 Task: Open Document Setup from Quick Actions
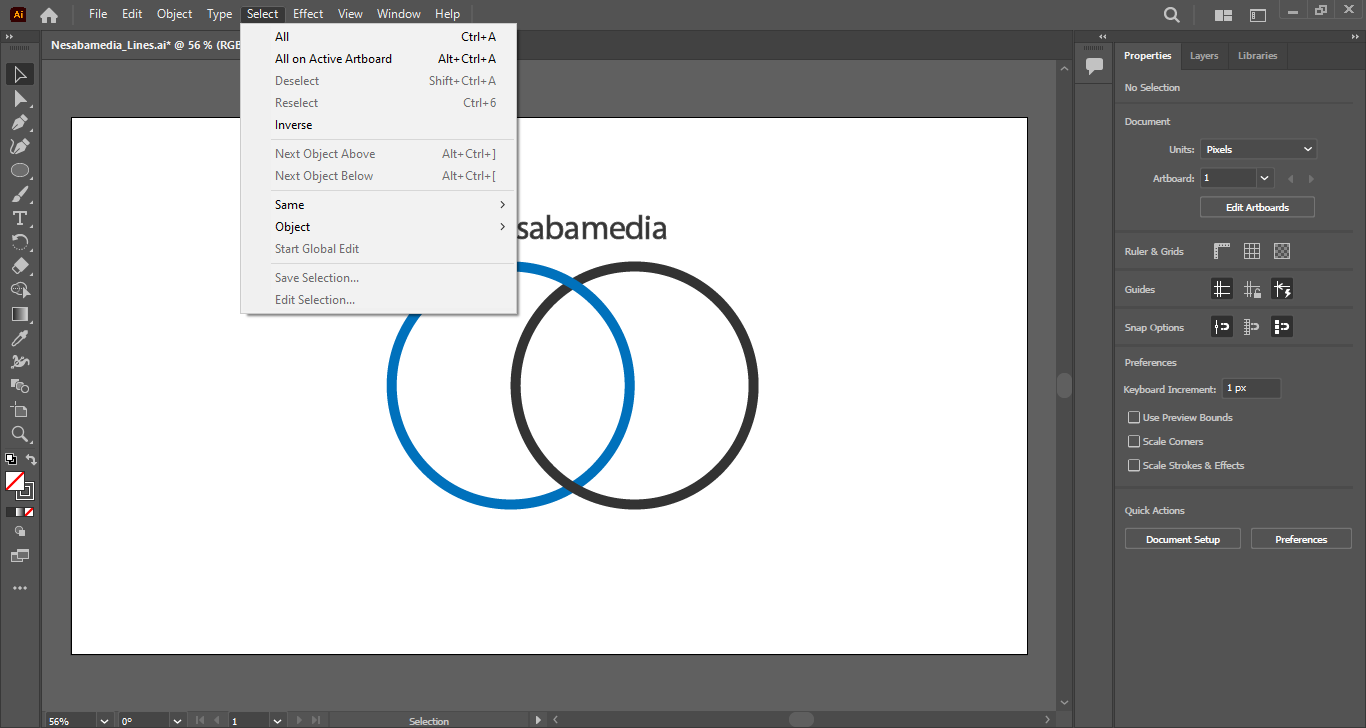1183,539
